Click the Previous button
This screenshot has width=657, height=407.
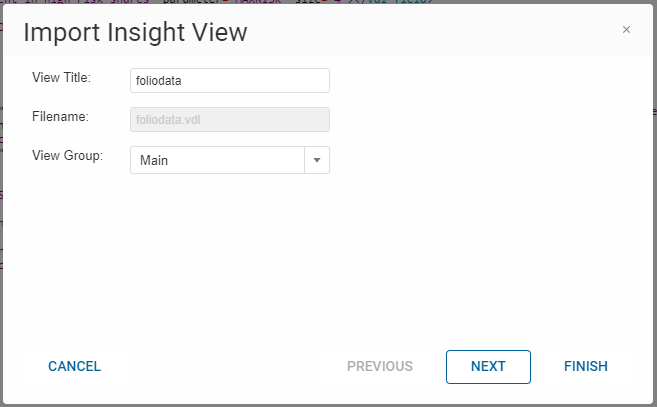(380, 366)
